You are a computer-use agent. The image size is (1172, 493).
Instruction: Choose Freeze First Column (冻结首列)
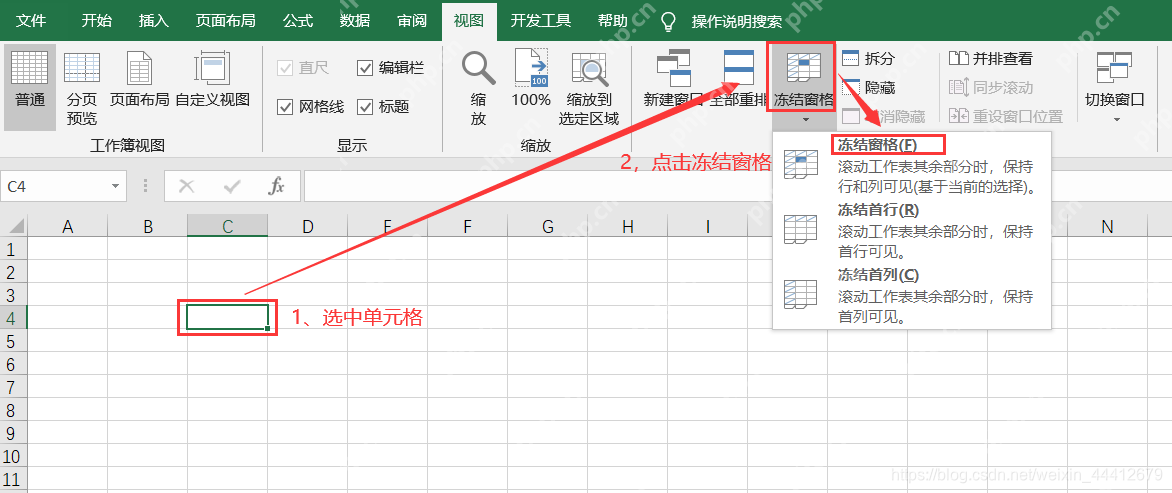click(x=912, y=294)
